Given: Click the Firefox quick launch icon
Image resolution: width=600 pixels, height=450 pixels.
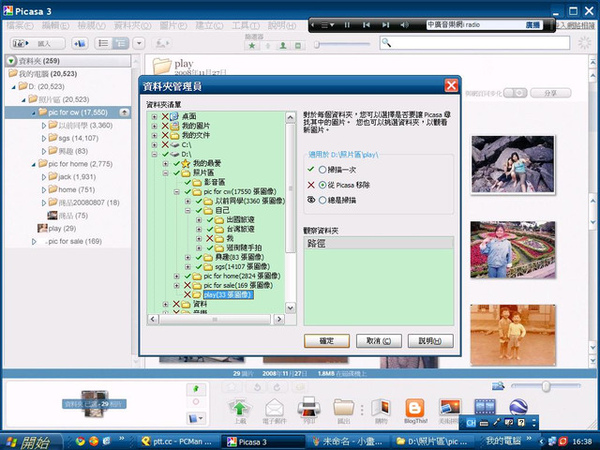Looking at the screenshot, I should [93, 441].
